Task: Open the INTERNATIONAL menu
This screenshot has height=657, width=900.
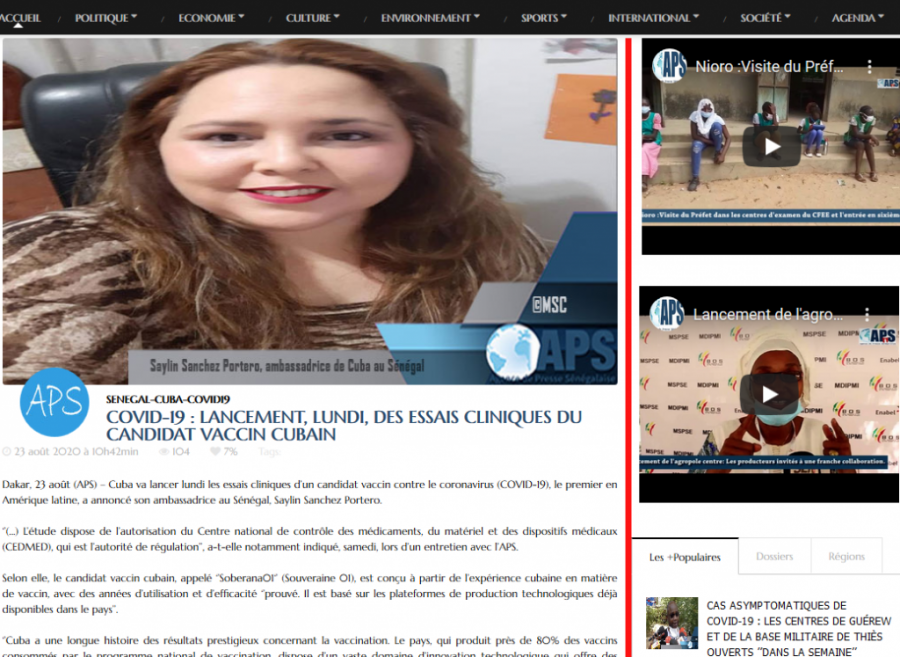Action: (653, 18)
